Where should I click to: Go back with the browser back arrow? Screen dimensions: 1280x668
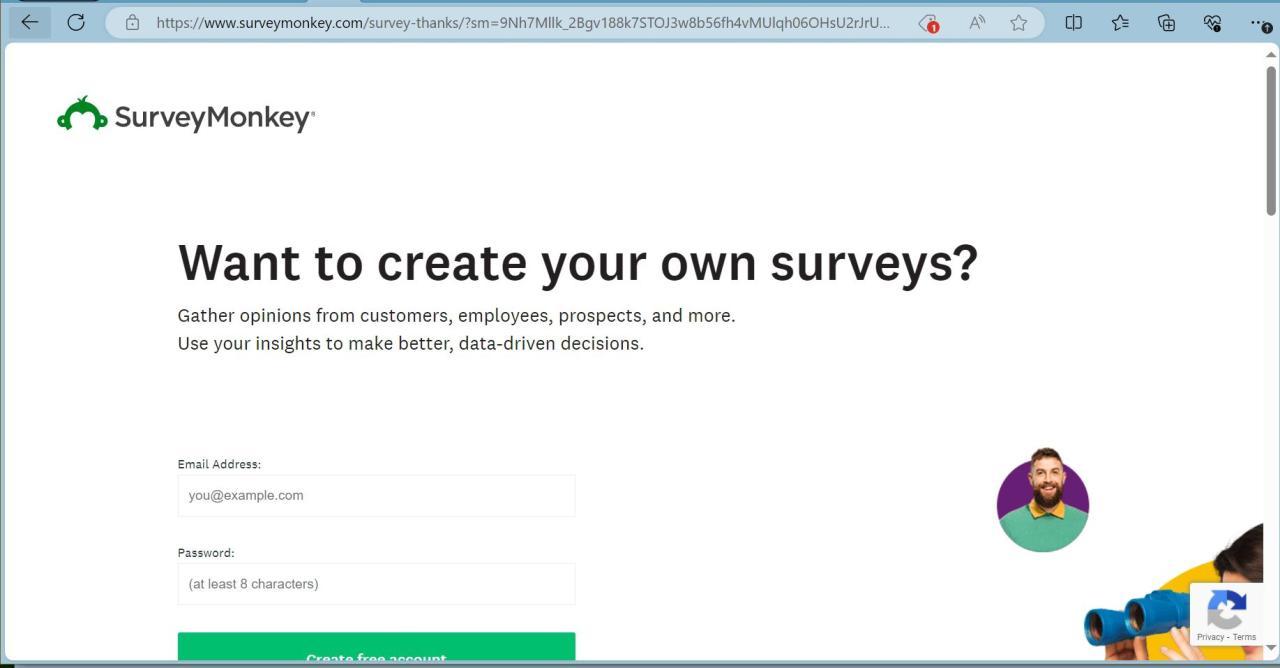(30, 22)
